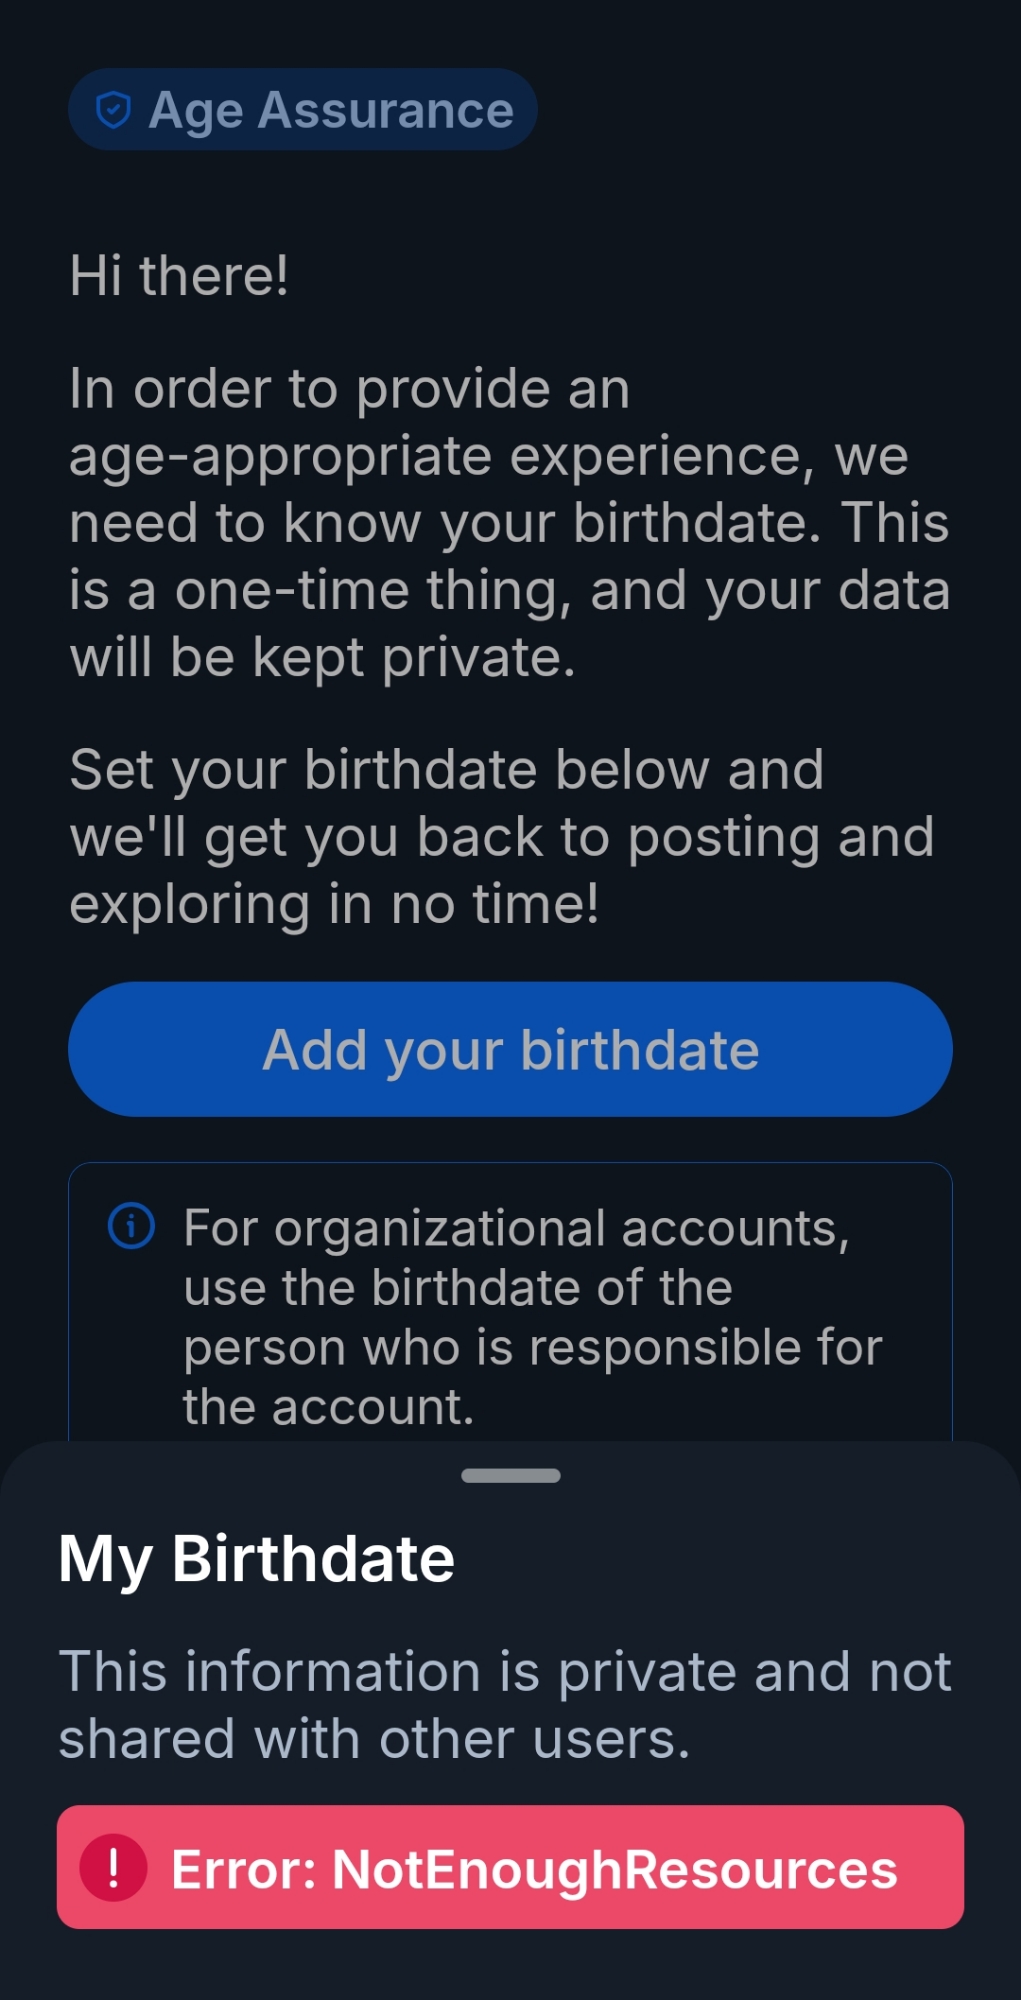Click the bottom sheet drag handle
Screen dimensions: 1021x2000
[x=510, y=1475]
